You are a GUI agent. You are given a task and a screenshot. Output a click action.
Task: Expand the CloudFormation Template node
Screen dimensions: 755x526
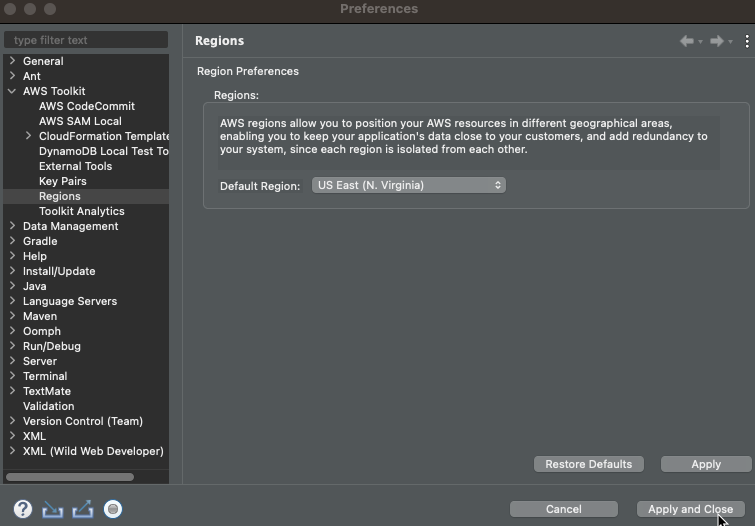click(28, 136)
